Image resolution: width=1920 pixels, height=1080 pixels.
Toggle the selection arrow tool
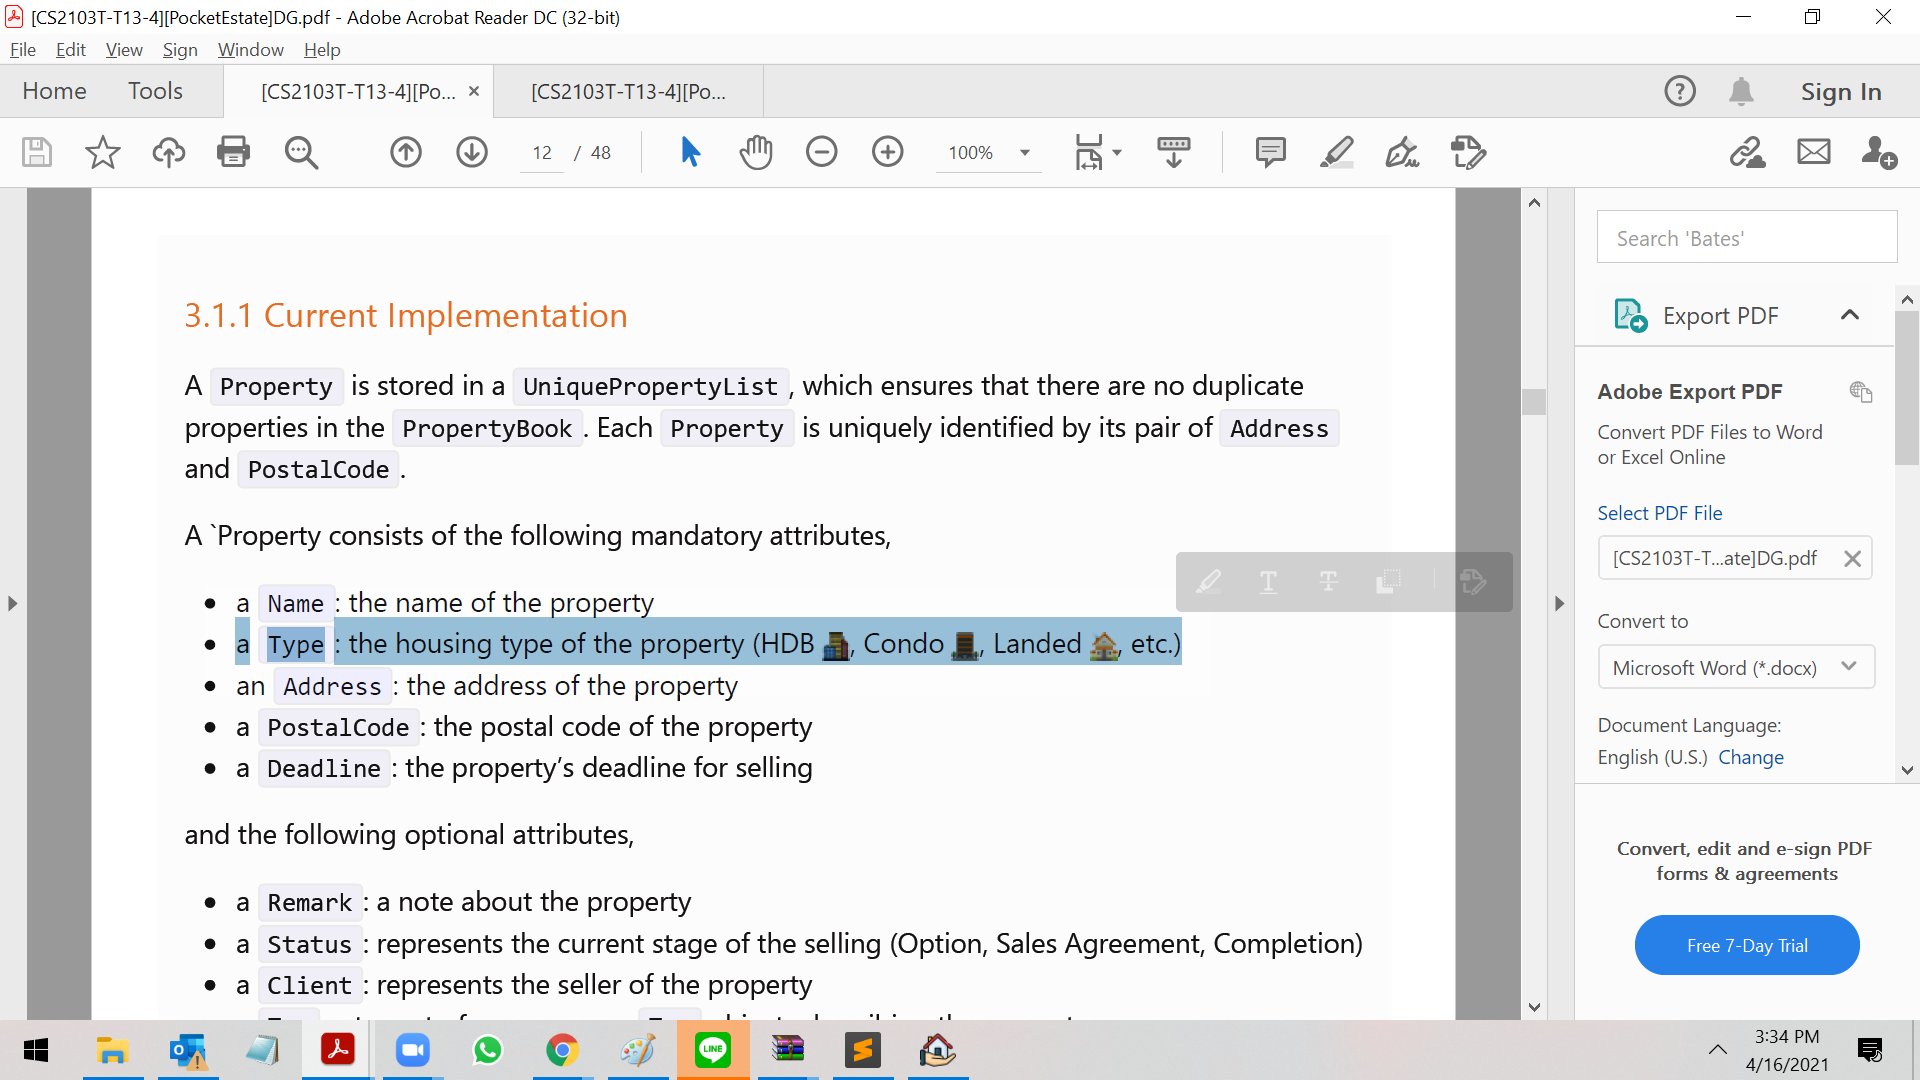click(x=690, y=152)
